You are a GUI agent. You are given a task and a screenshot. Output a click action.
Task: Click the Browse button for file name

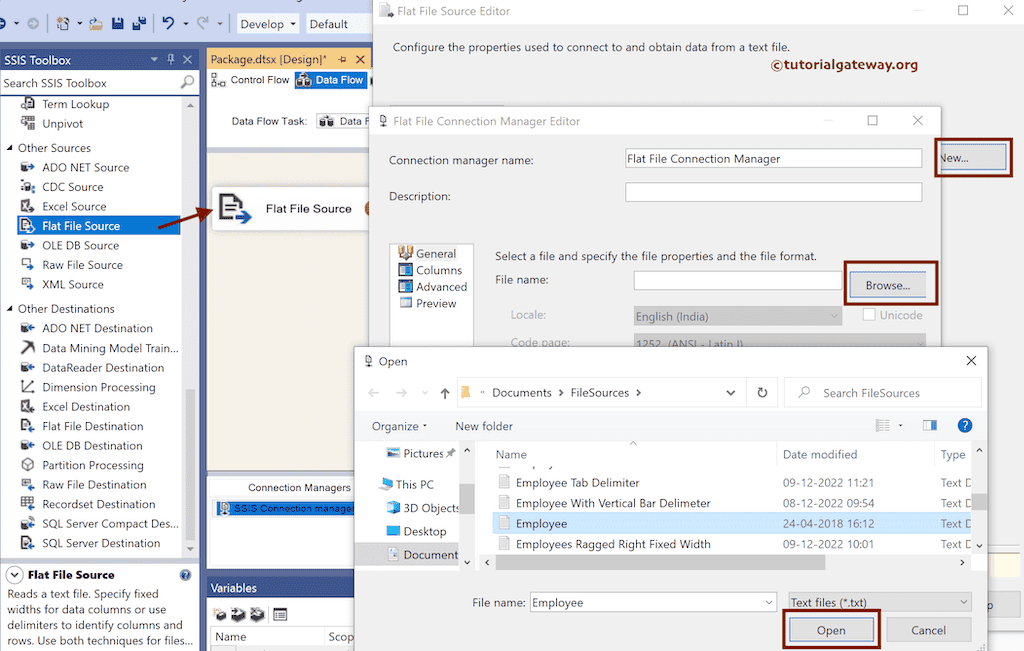coord(889,284)
